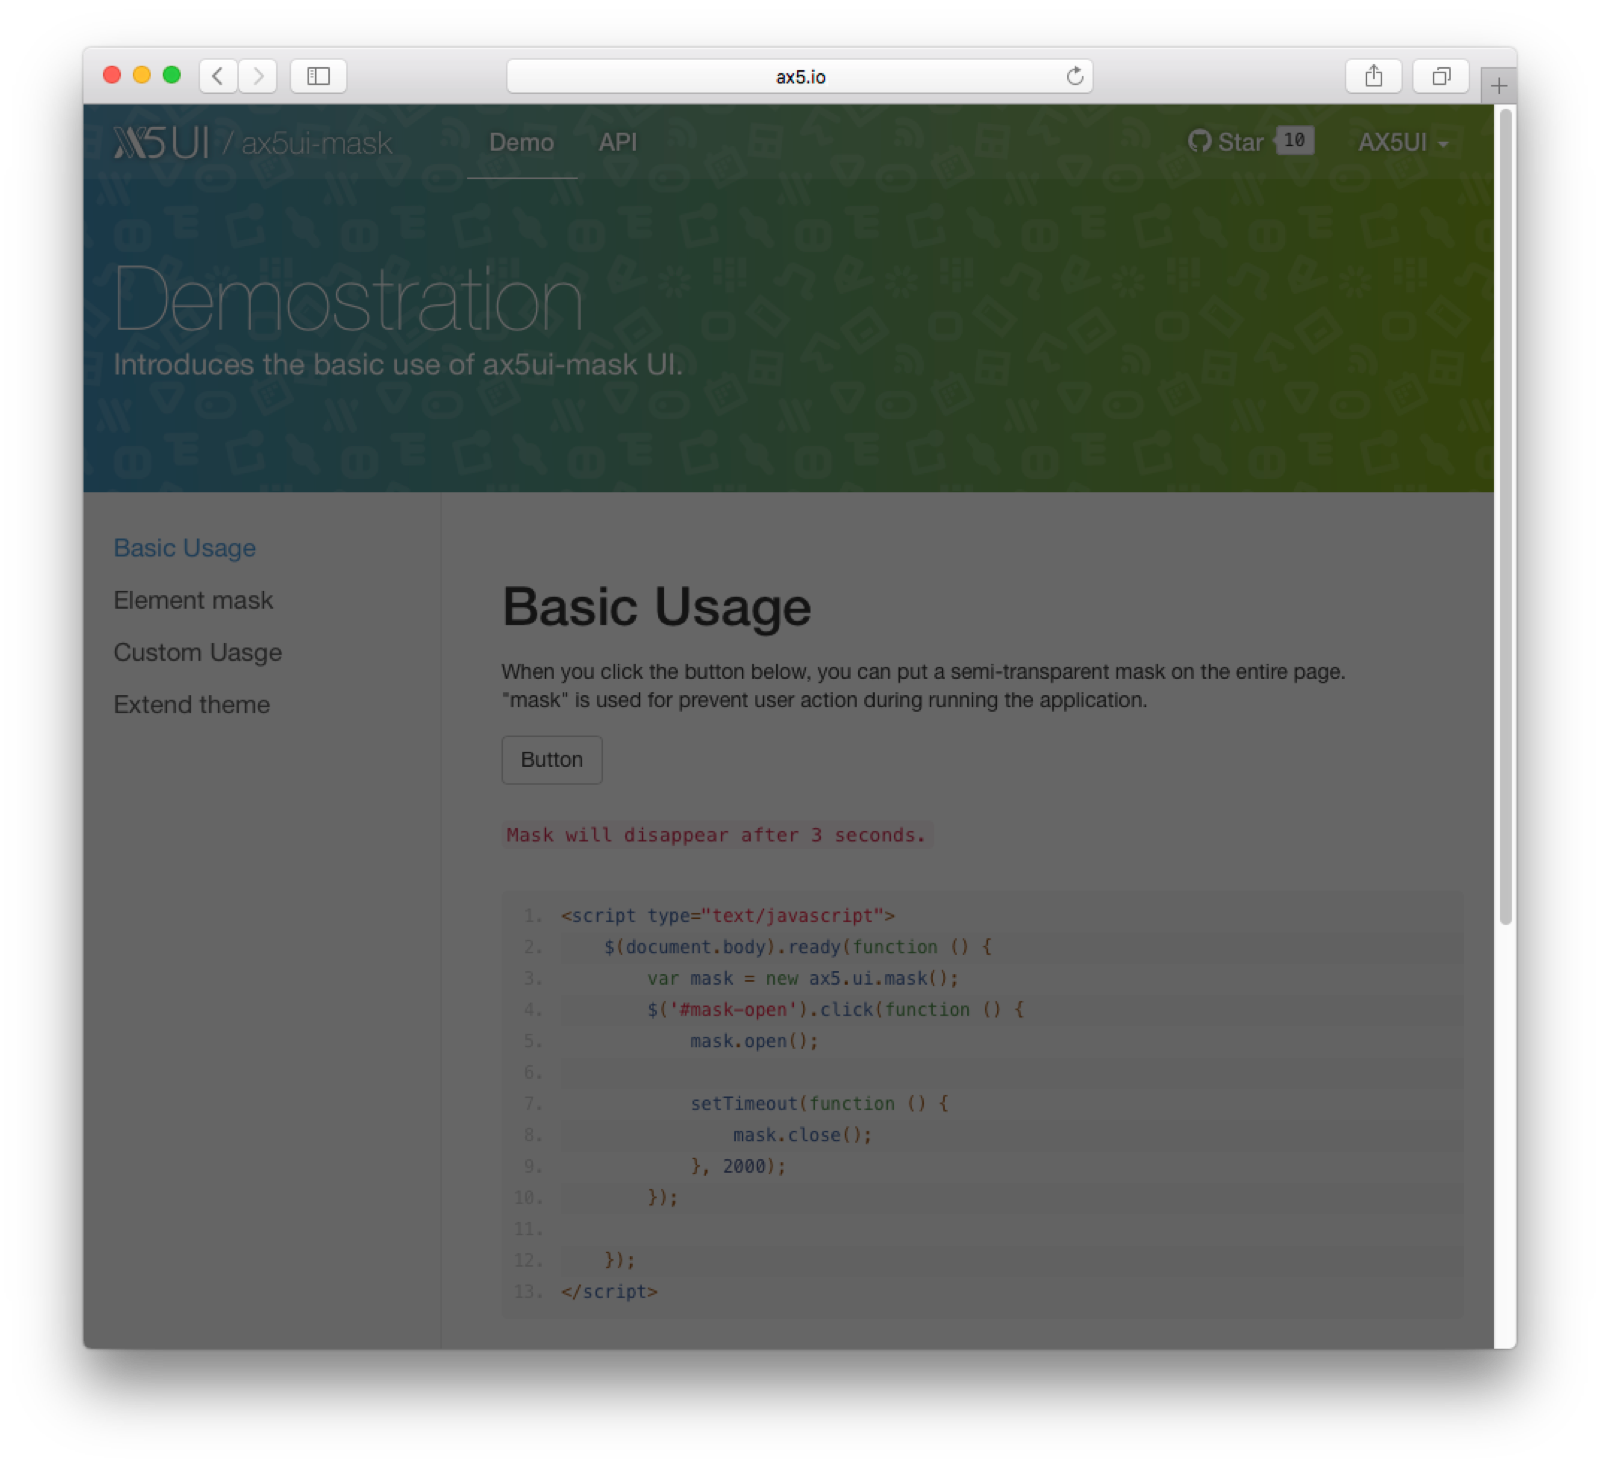1600x1468 pixels.
Task: Show all tabs overview icon
Action: (1441, 76)
